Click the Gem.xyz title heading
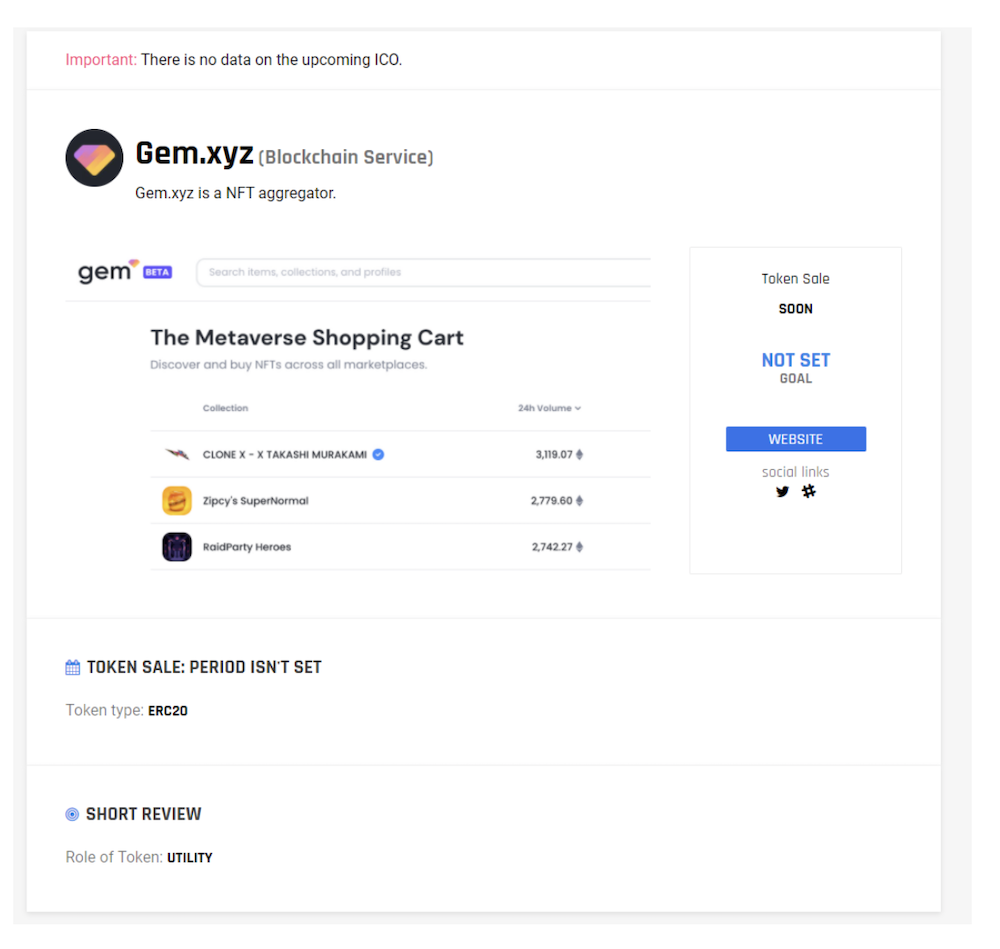1000x949 pixels. coord(195,154)
